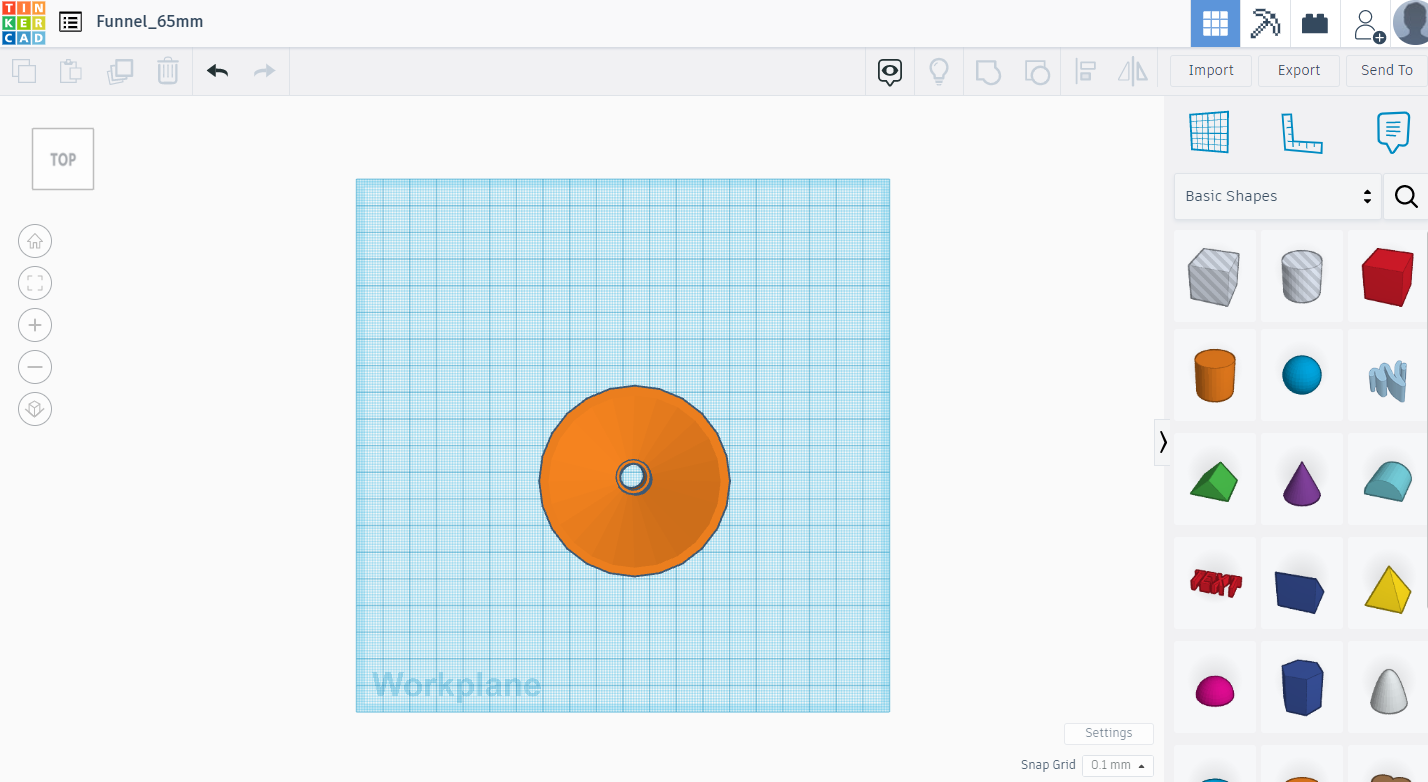Open the Mirror tool

point(1133,71)
